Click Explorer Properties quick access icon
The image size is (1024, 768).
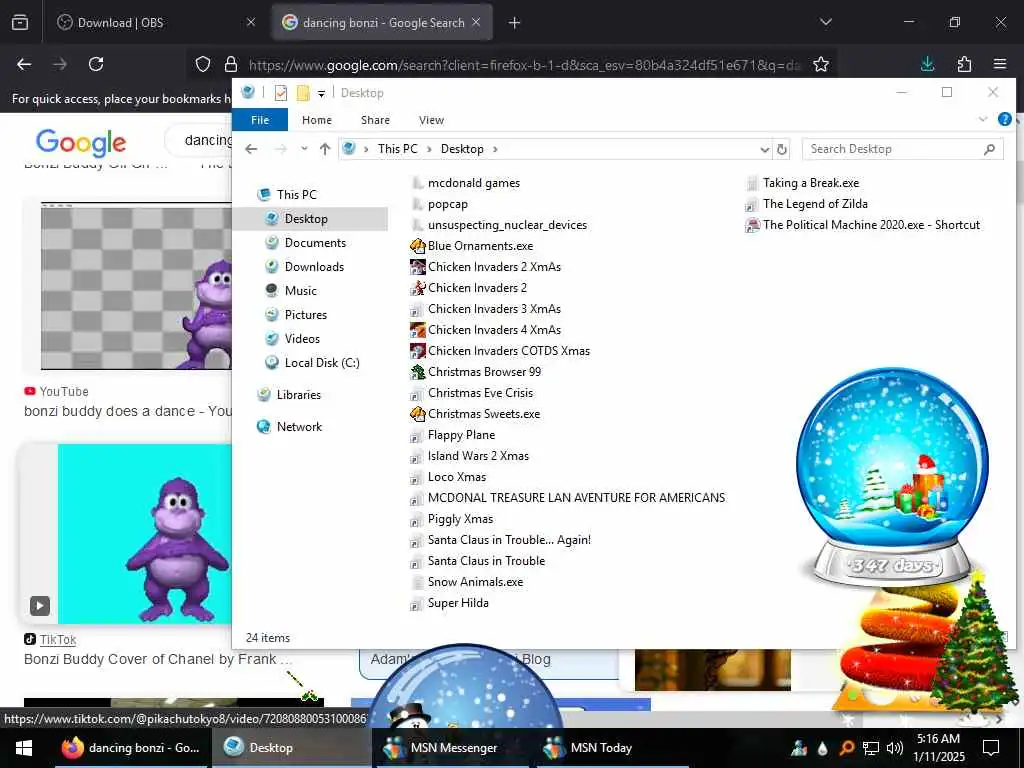coord(281,93)
